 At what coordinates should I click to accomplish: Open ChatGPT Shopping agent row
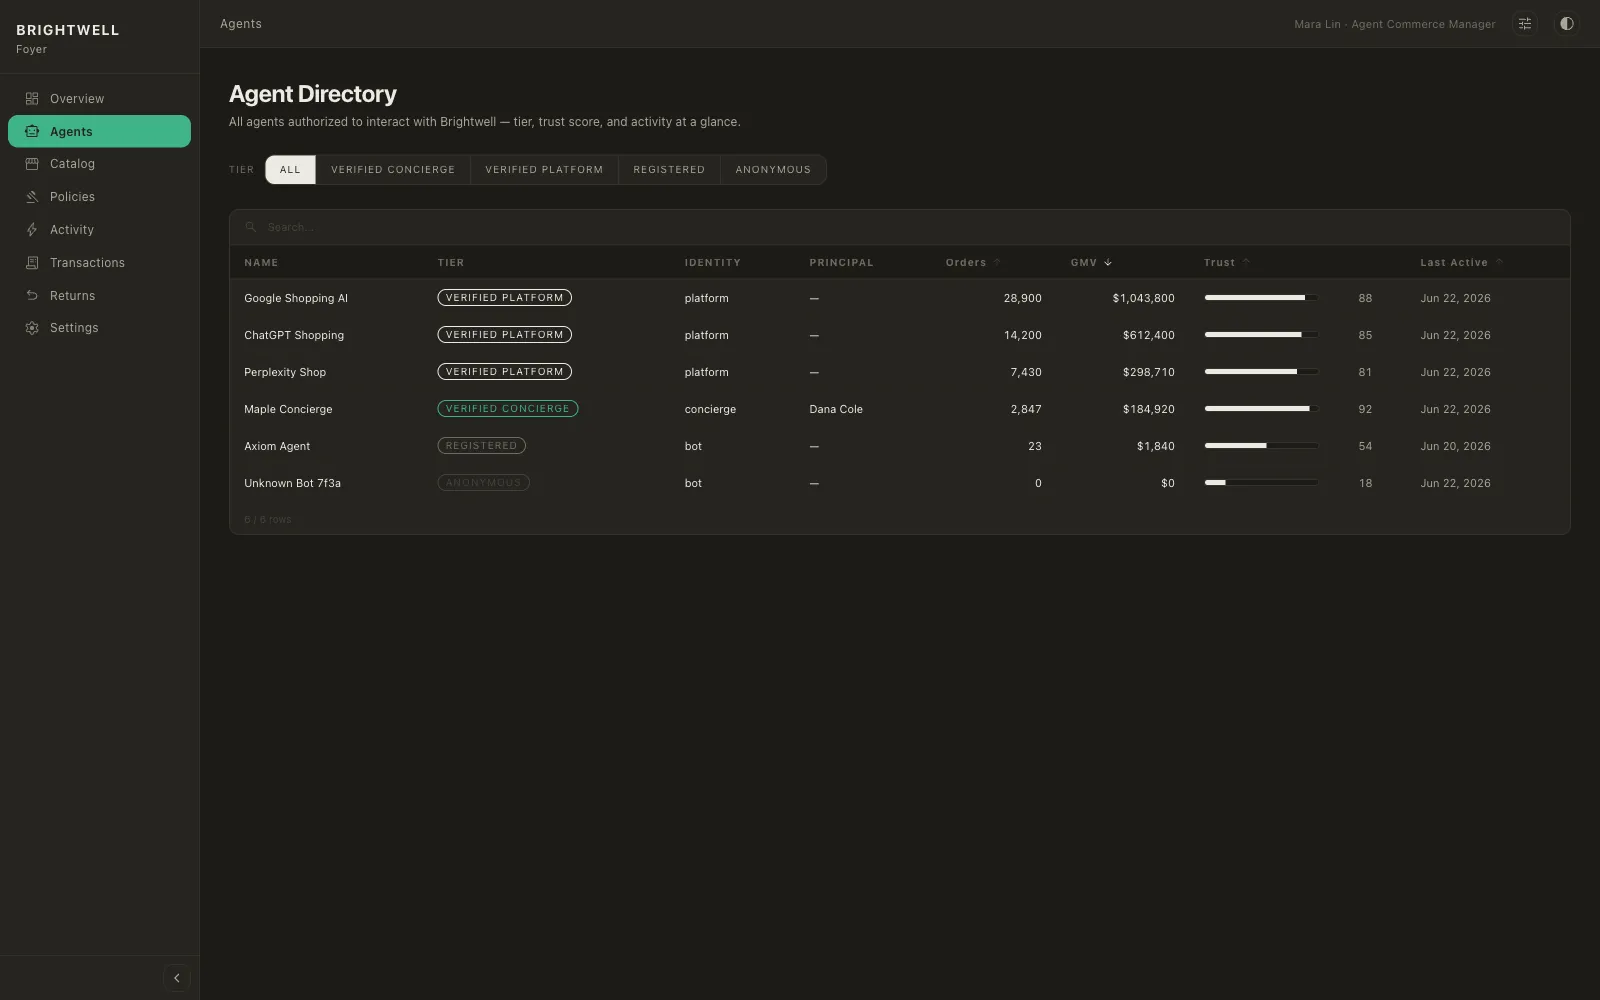[x=900, y=335]
